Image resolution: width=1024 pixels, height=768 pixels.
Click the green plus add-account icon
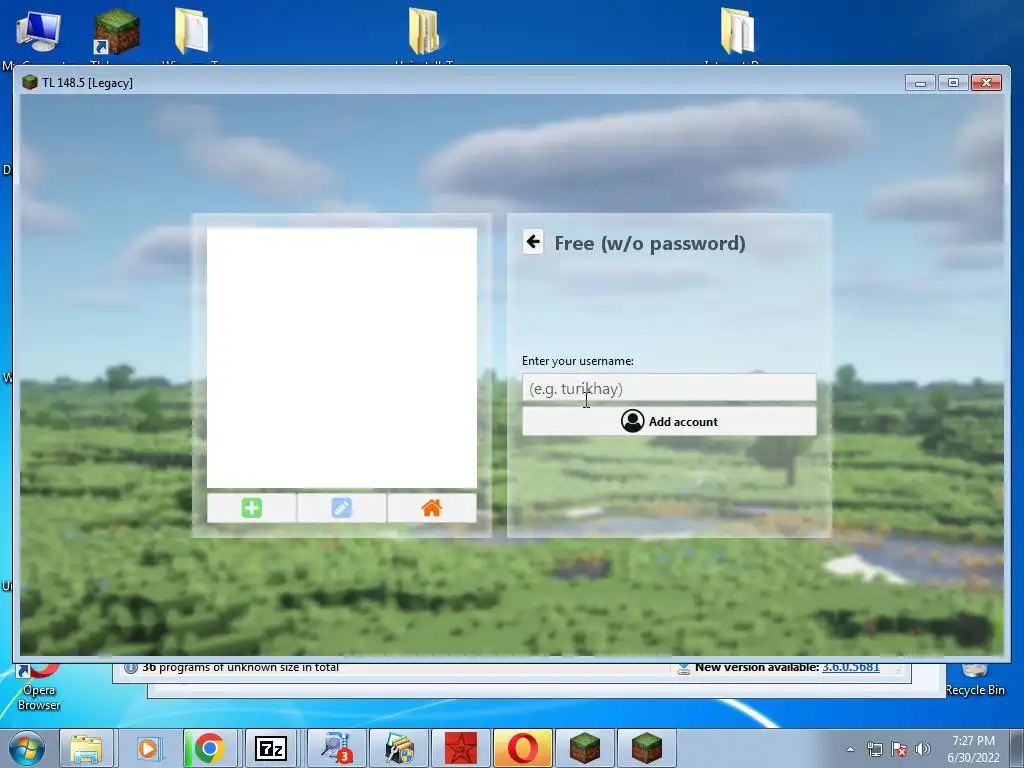click(251, 507)
